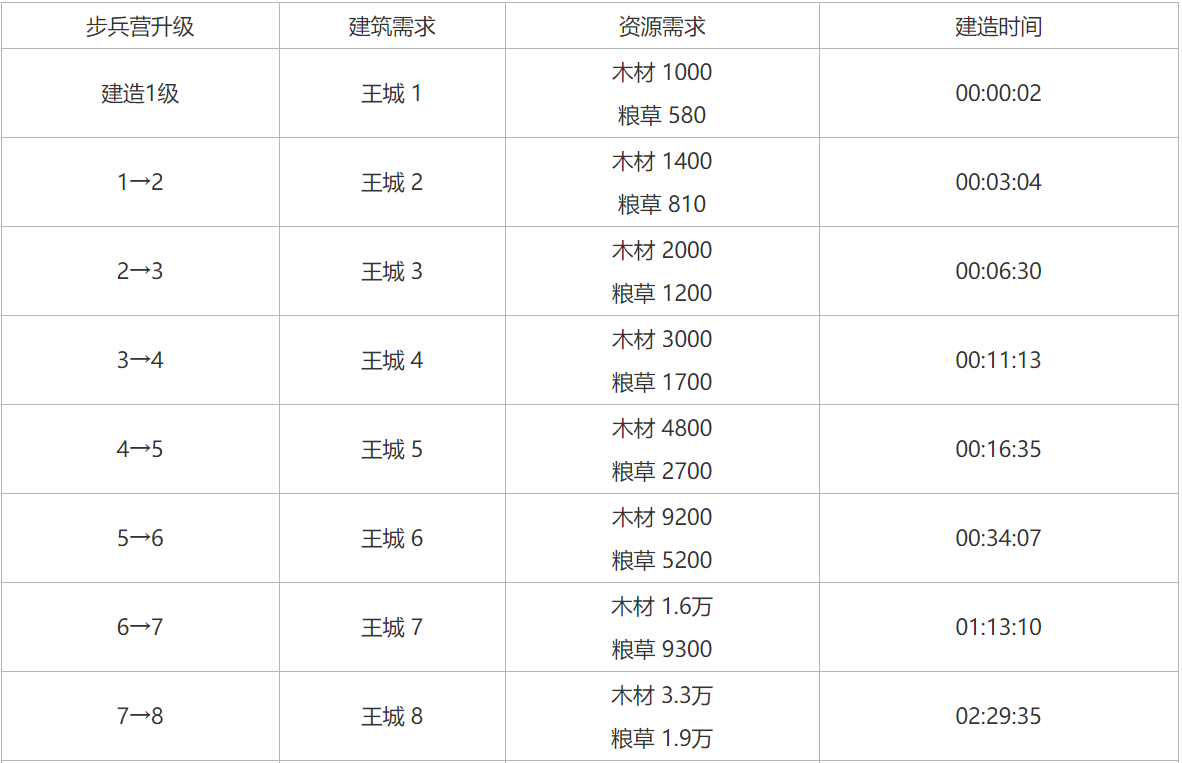Click the 粮草 810 text
This screenshot has height=763, width=1182.
tap(662, 205)
